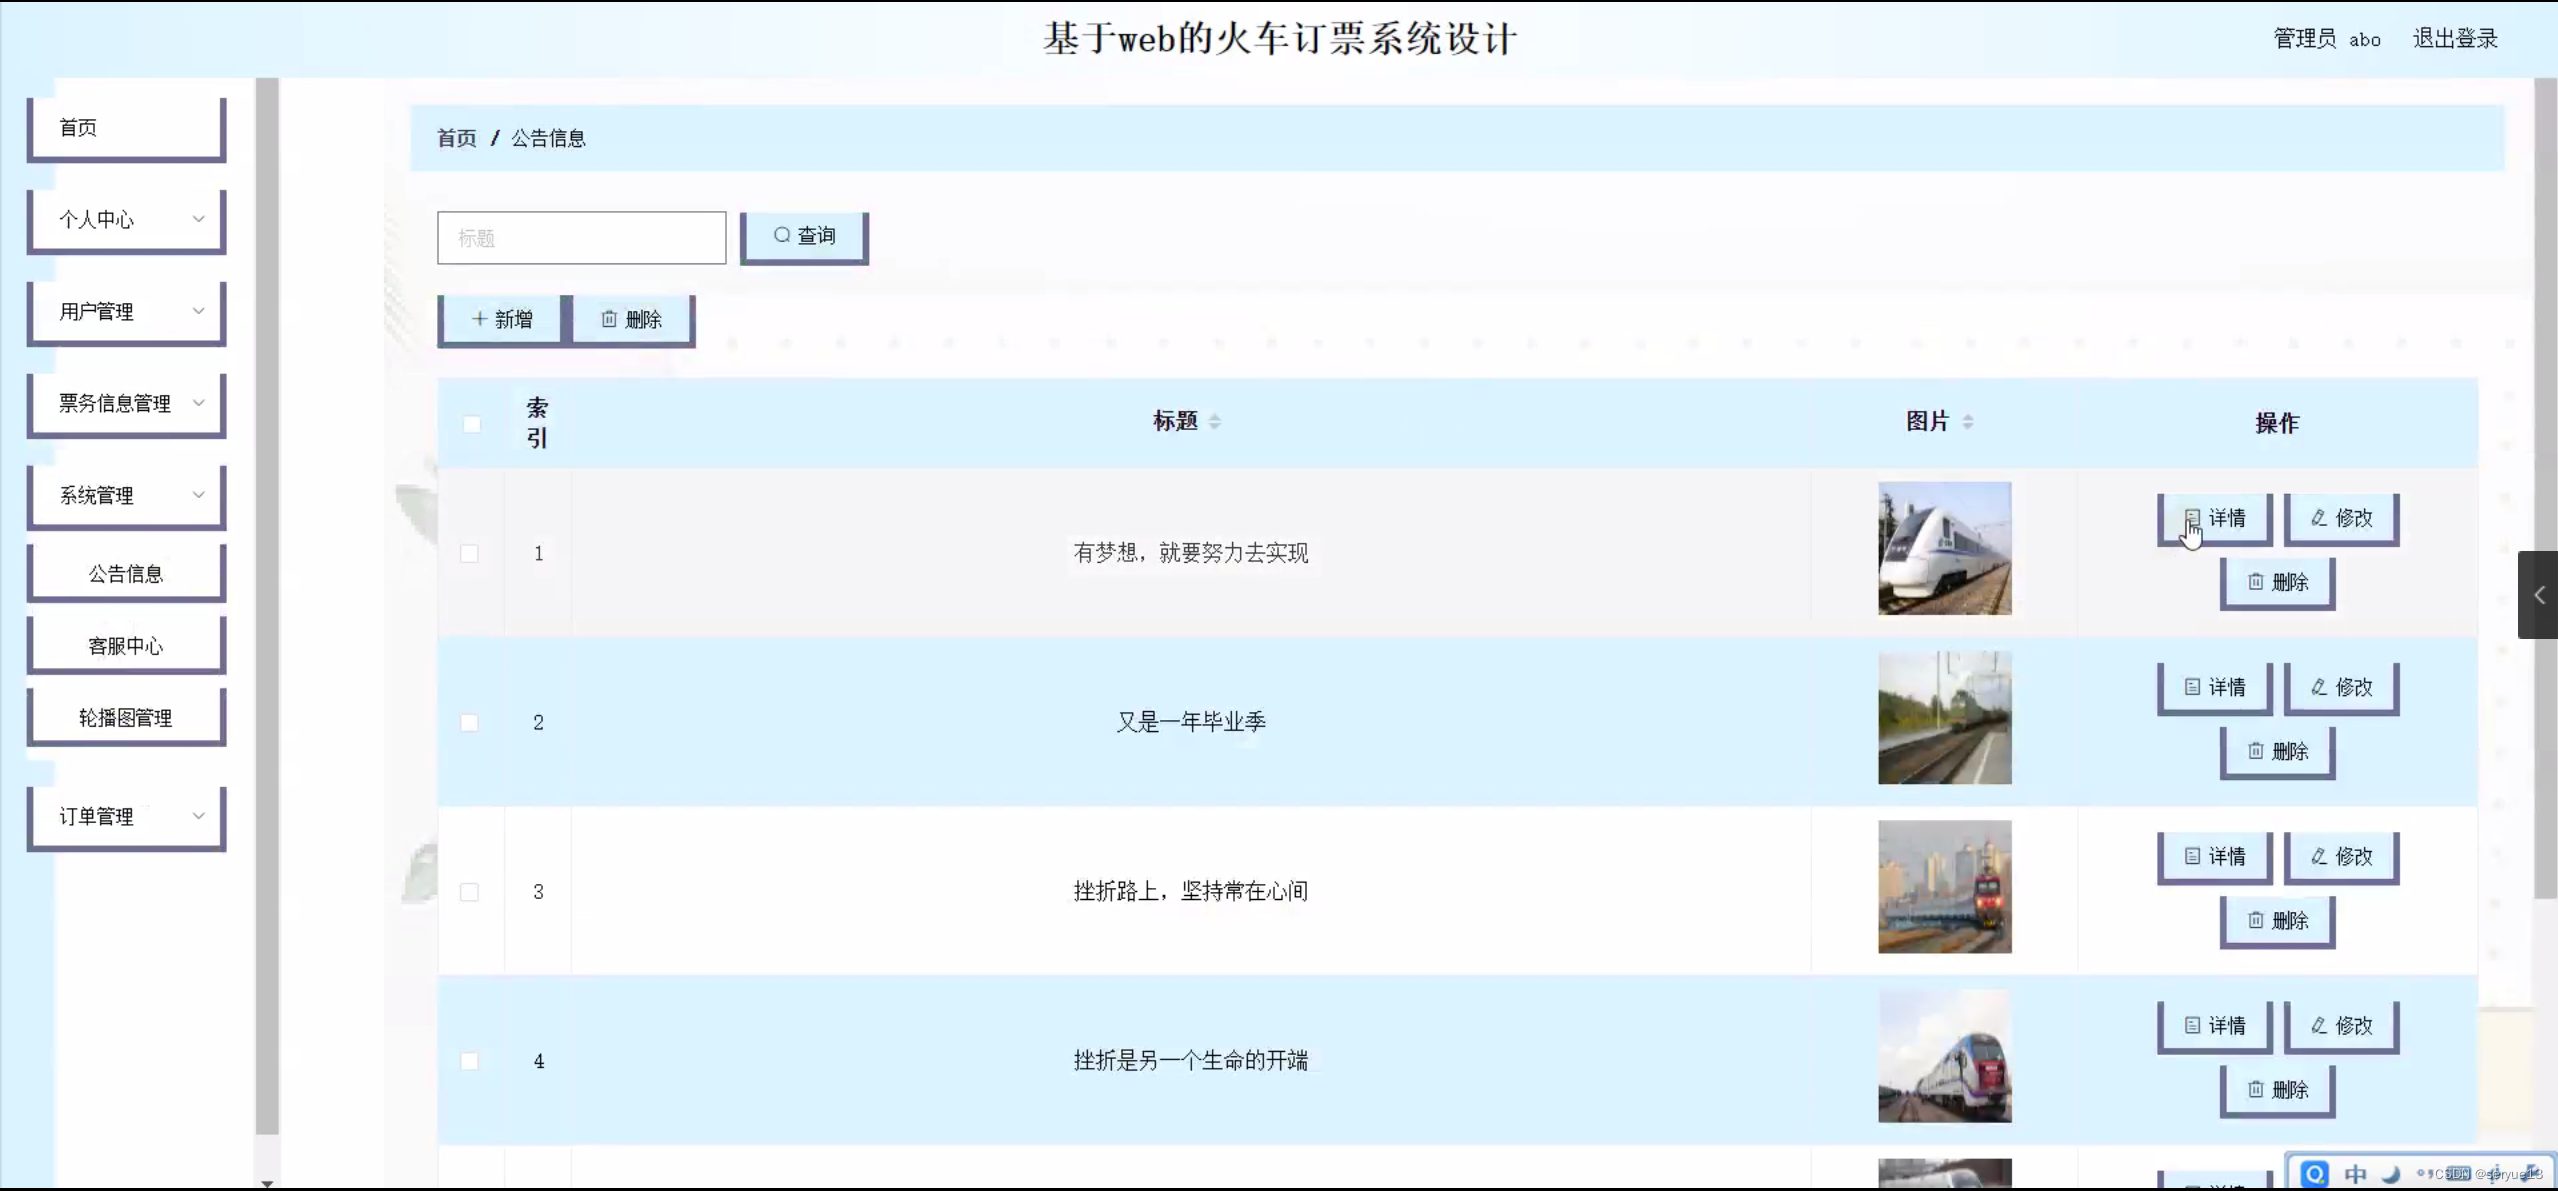Click pencil 修改 icon for row 4
Viewport: 2558px width, 1191px height.
pyautogui.click(x=2319, y=1025)
